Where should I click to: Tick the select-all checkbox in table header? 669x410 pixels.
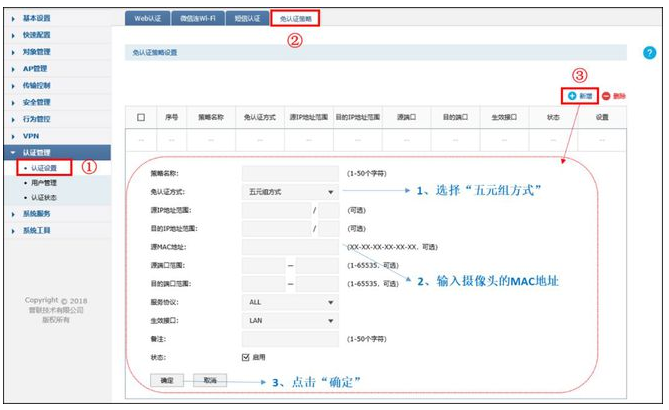click(x=141, y=117)
